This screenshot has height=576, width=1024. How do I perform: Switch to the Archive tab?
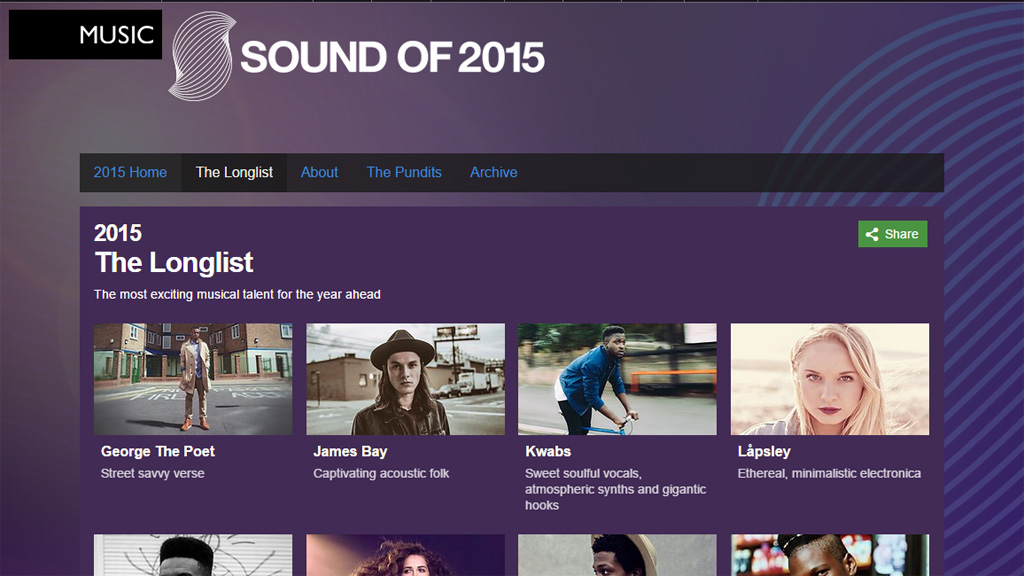coord(494,172)
